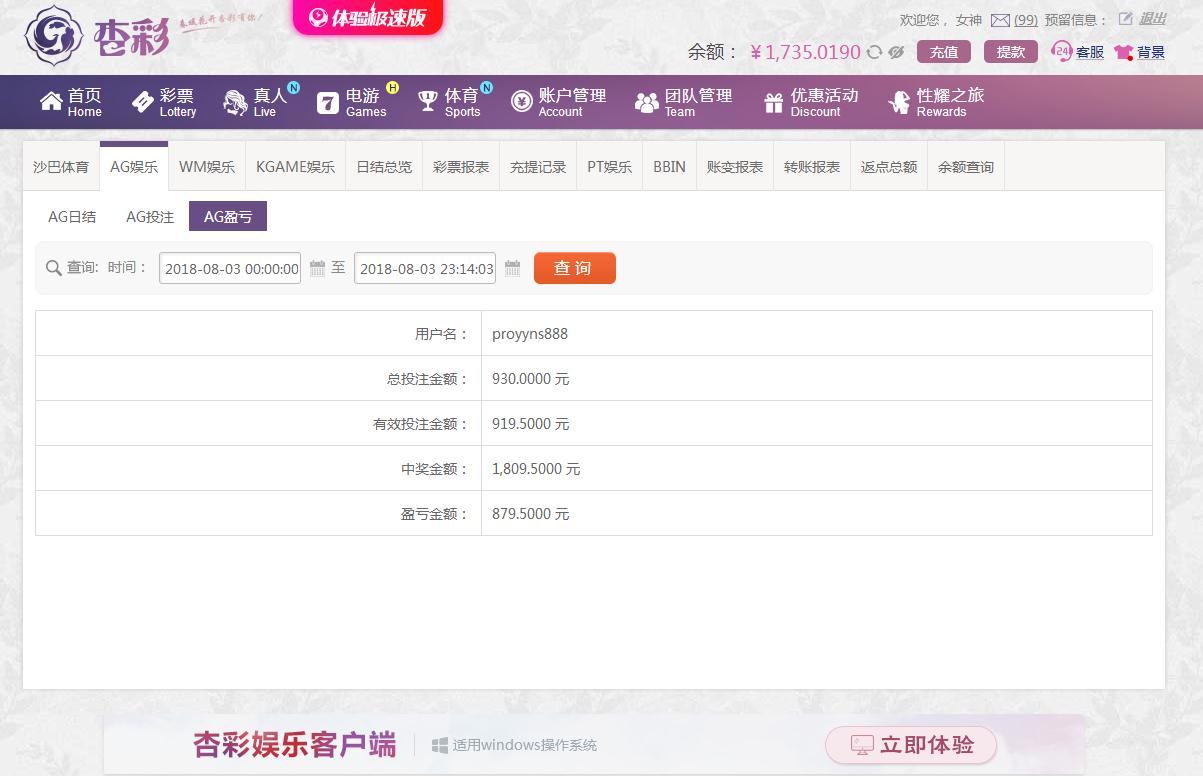Image resolution: width=1203 pixels, height=776 pixels.
Task: Switch to the BBIN tab
Action: tap(669, 167)
